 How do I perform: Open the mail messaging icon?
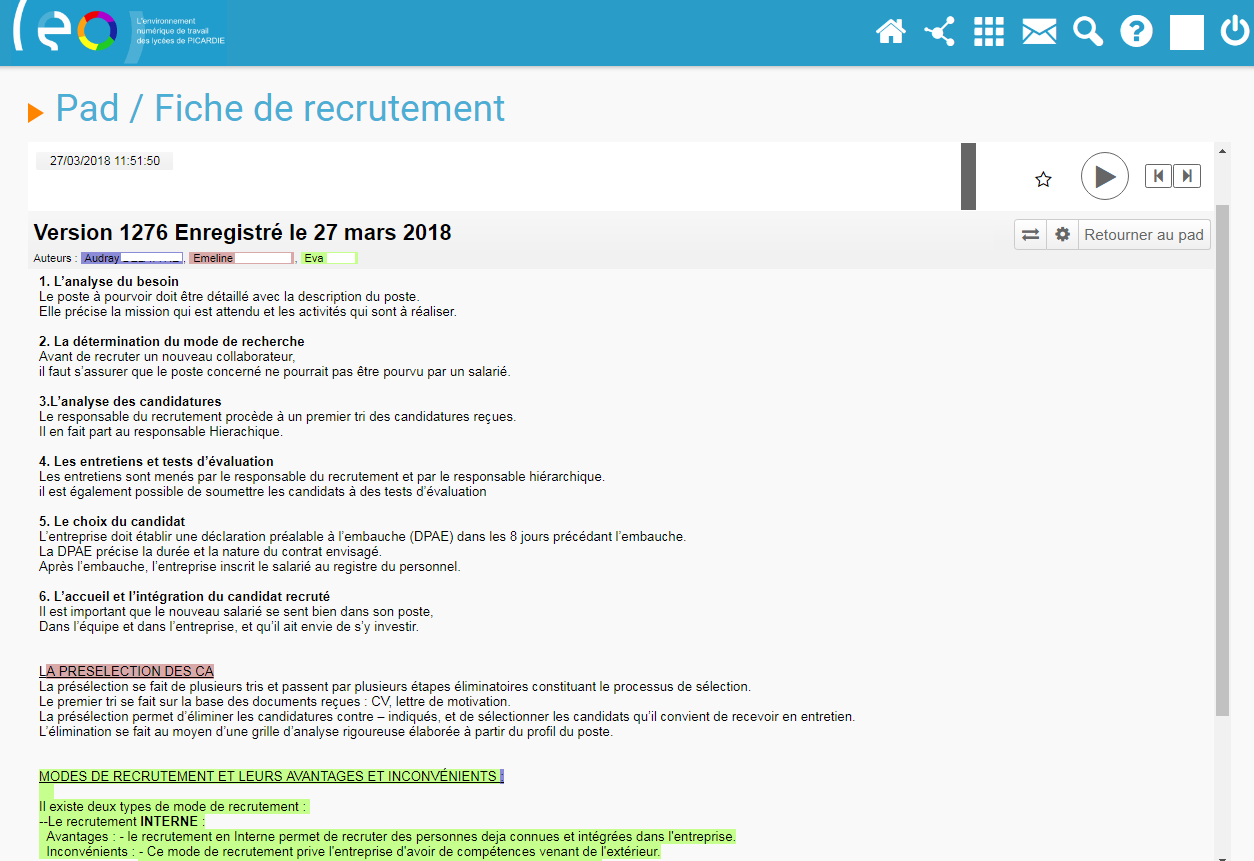tap(1039, 32)
